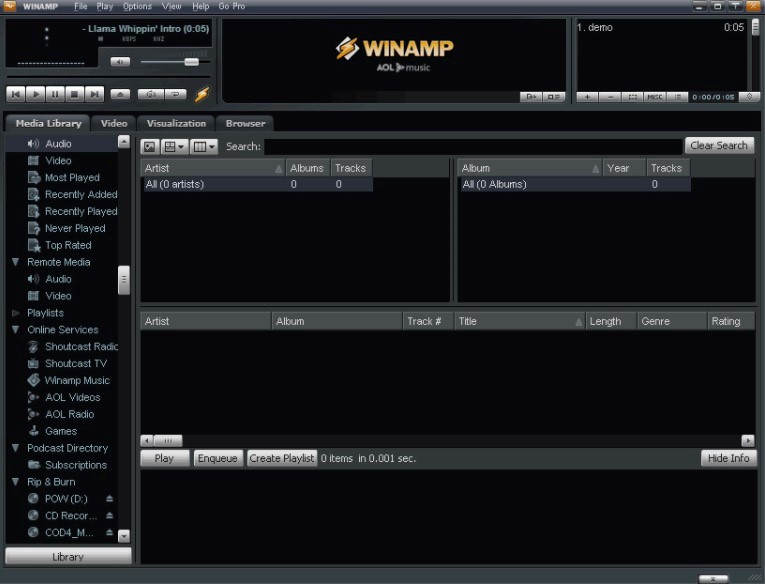Click the Create Playlist button
The image size is (765, 584).
tap(282, 458)
